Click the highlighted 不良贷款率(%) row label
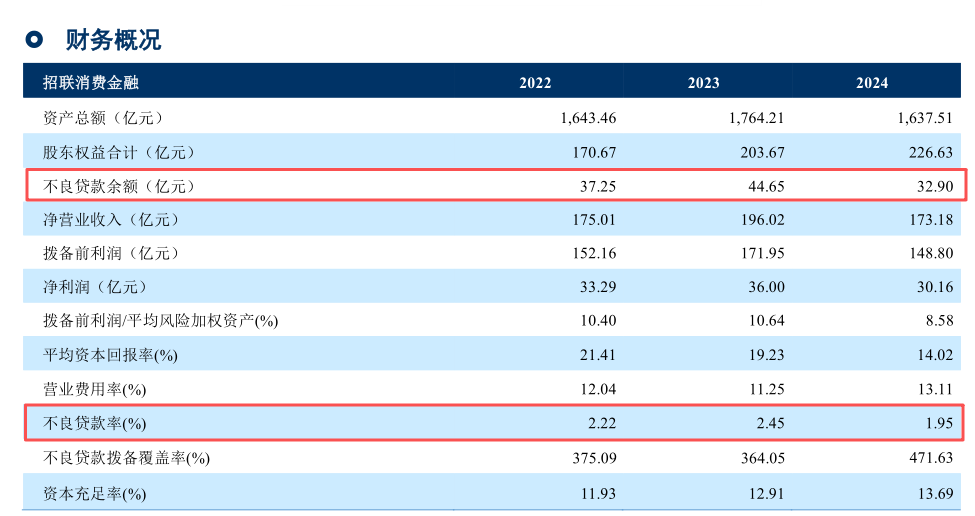 coord(95,423)
